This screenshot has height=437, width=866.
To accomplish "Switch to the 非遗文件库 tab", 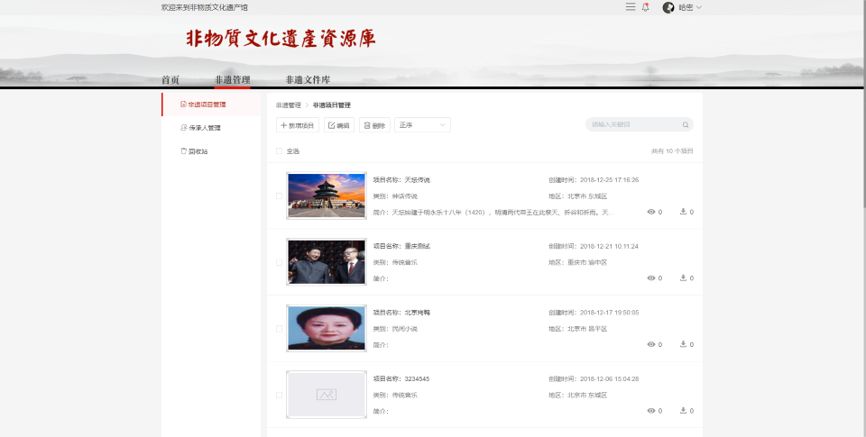I will pyautogui.click(x=307, y=80).
